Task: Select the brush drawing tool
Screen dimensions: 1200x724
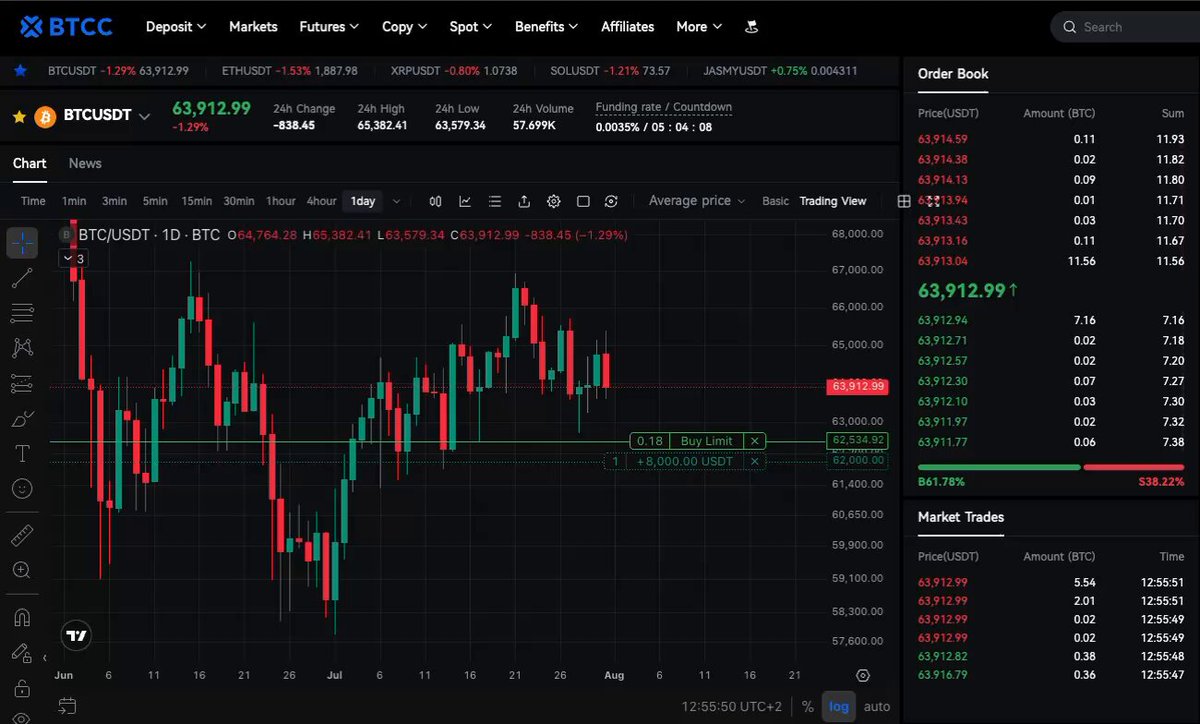Action: [22, 418]
